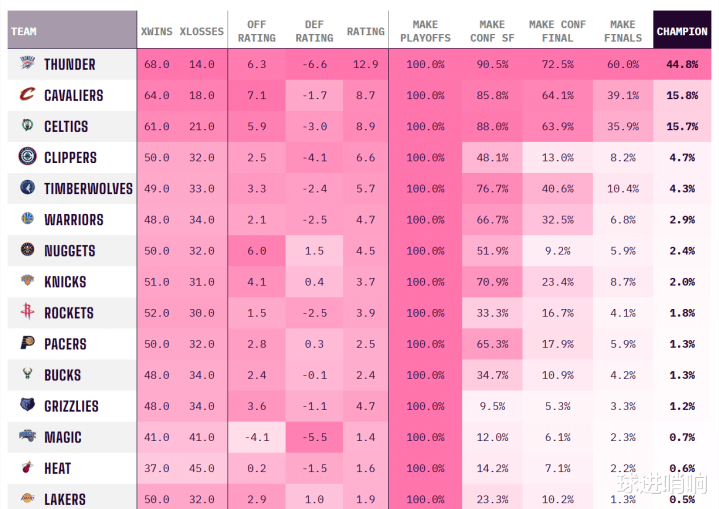Viewport: 719px width, 509px height.
Task: Click the Celtics team logo
Action: point(28,125)
